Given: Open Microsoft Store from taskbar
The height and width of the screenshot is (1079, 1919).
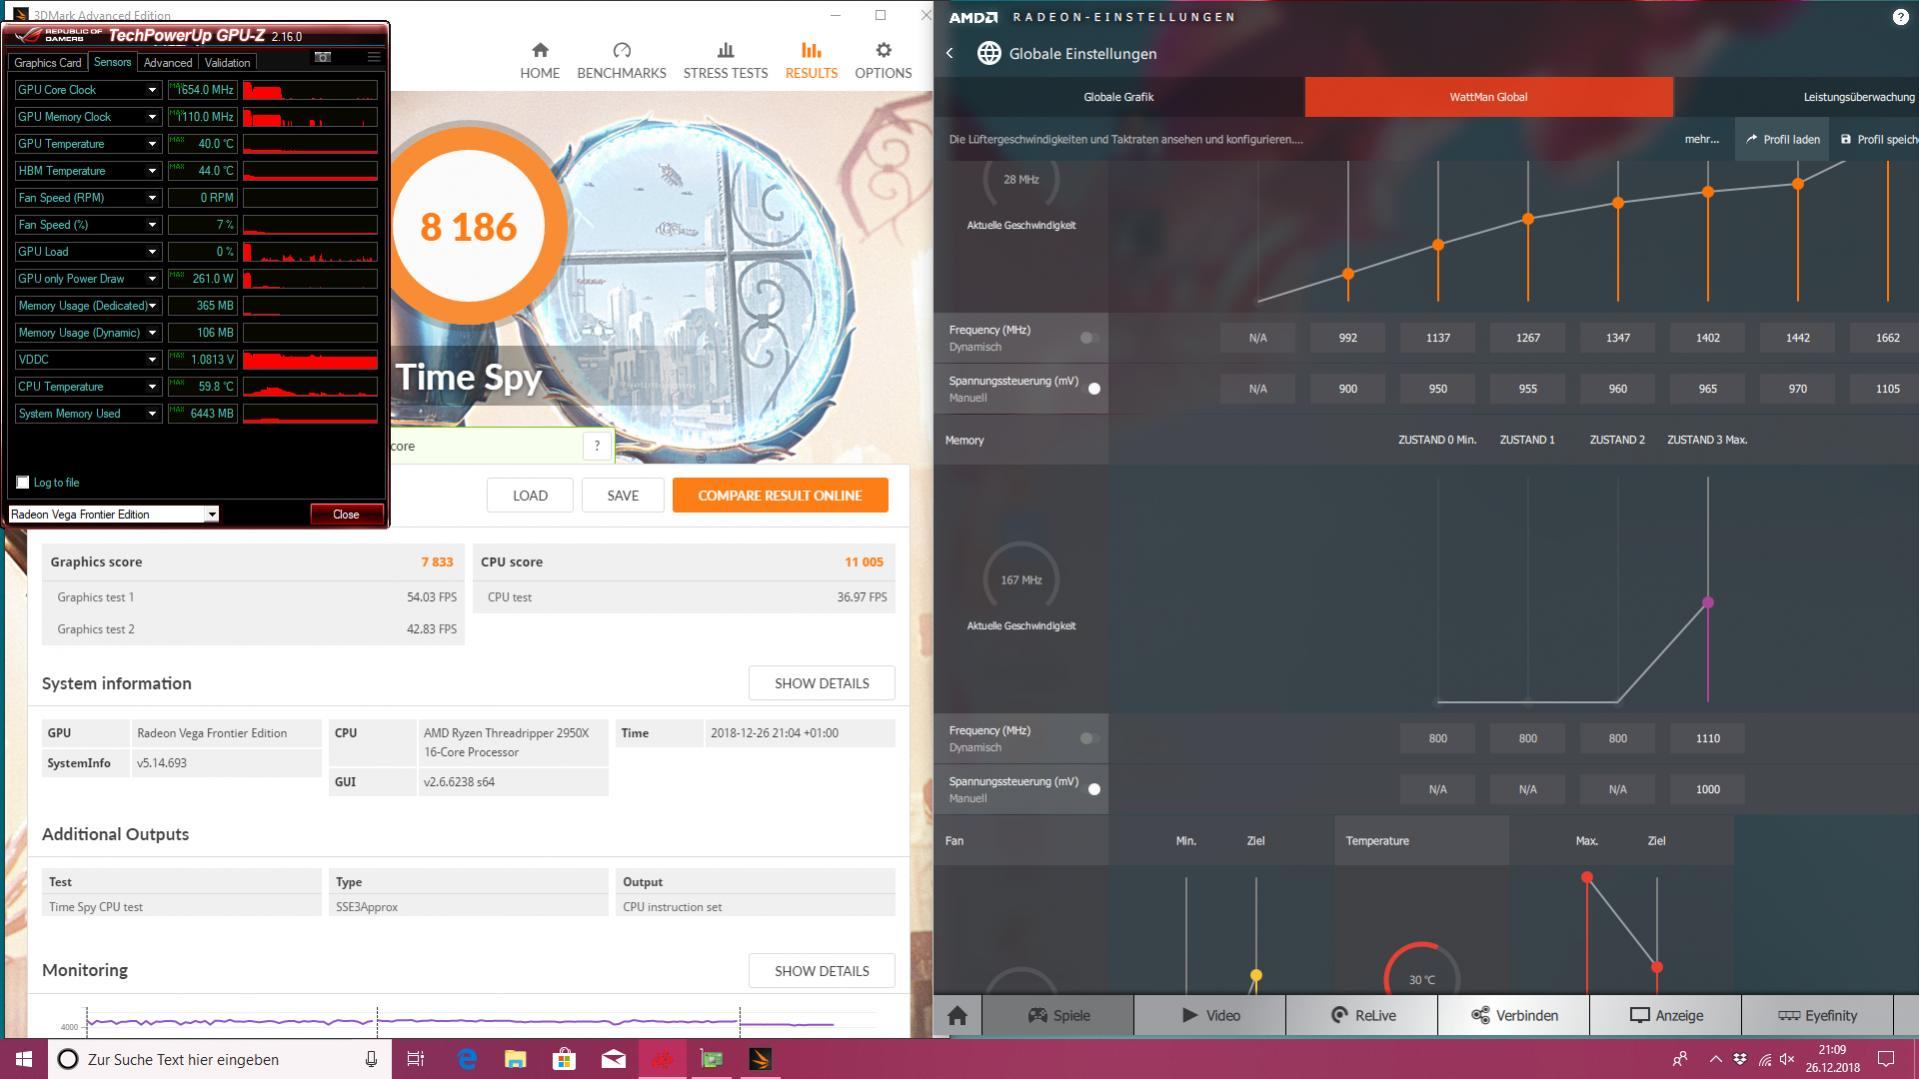Looking at the screenshot, I should pyautogui.click(x=564, y=1059).
